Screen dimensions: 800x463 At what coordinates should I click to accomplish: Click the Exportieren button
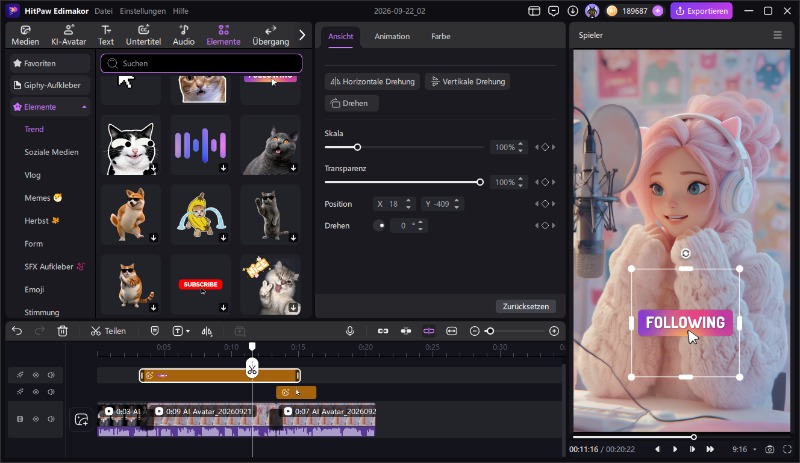(x=702, y=11)
